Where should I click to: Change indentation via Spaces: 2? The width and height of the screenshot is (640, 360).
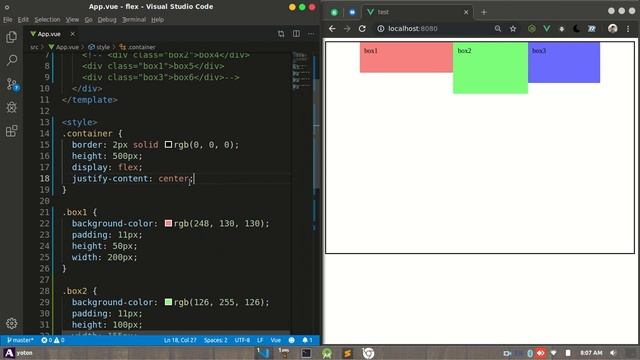click(216, 340)
